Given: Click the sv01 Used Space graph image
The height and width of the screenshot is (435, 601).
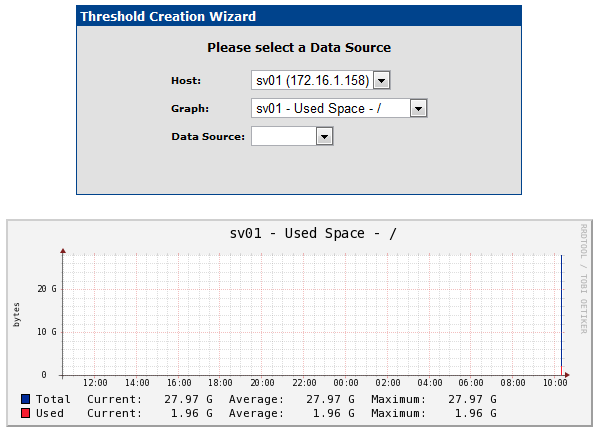Looking at the screenshot, I should (x=299, y=323).
